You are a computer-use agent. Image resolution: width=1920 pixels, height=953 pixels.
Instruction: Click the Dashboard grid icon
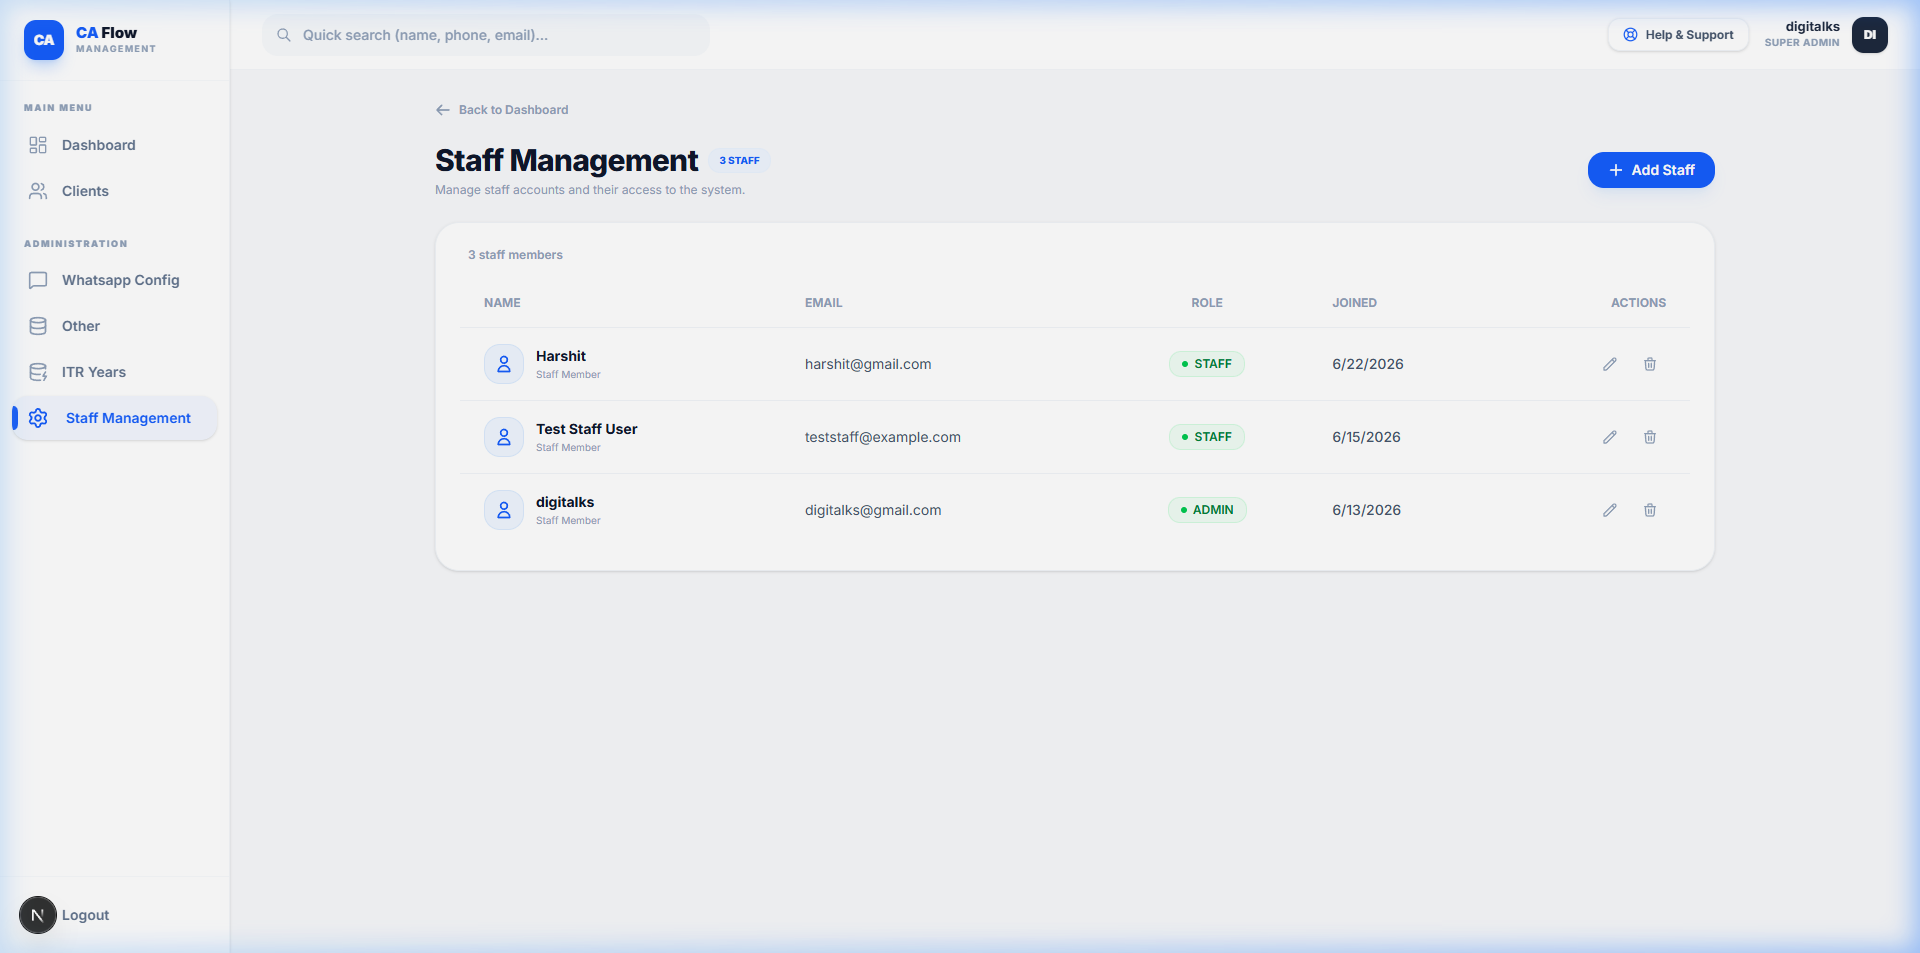[38, 145]
